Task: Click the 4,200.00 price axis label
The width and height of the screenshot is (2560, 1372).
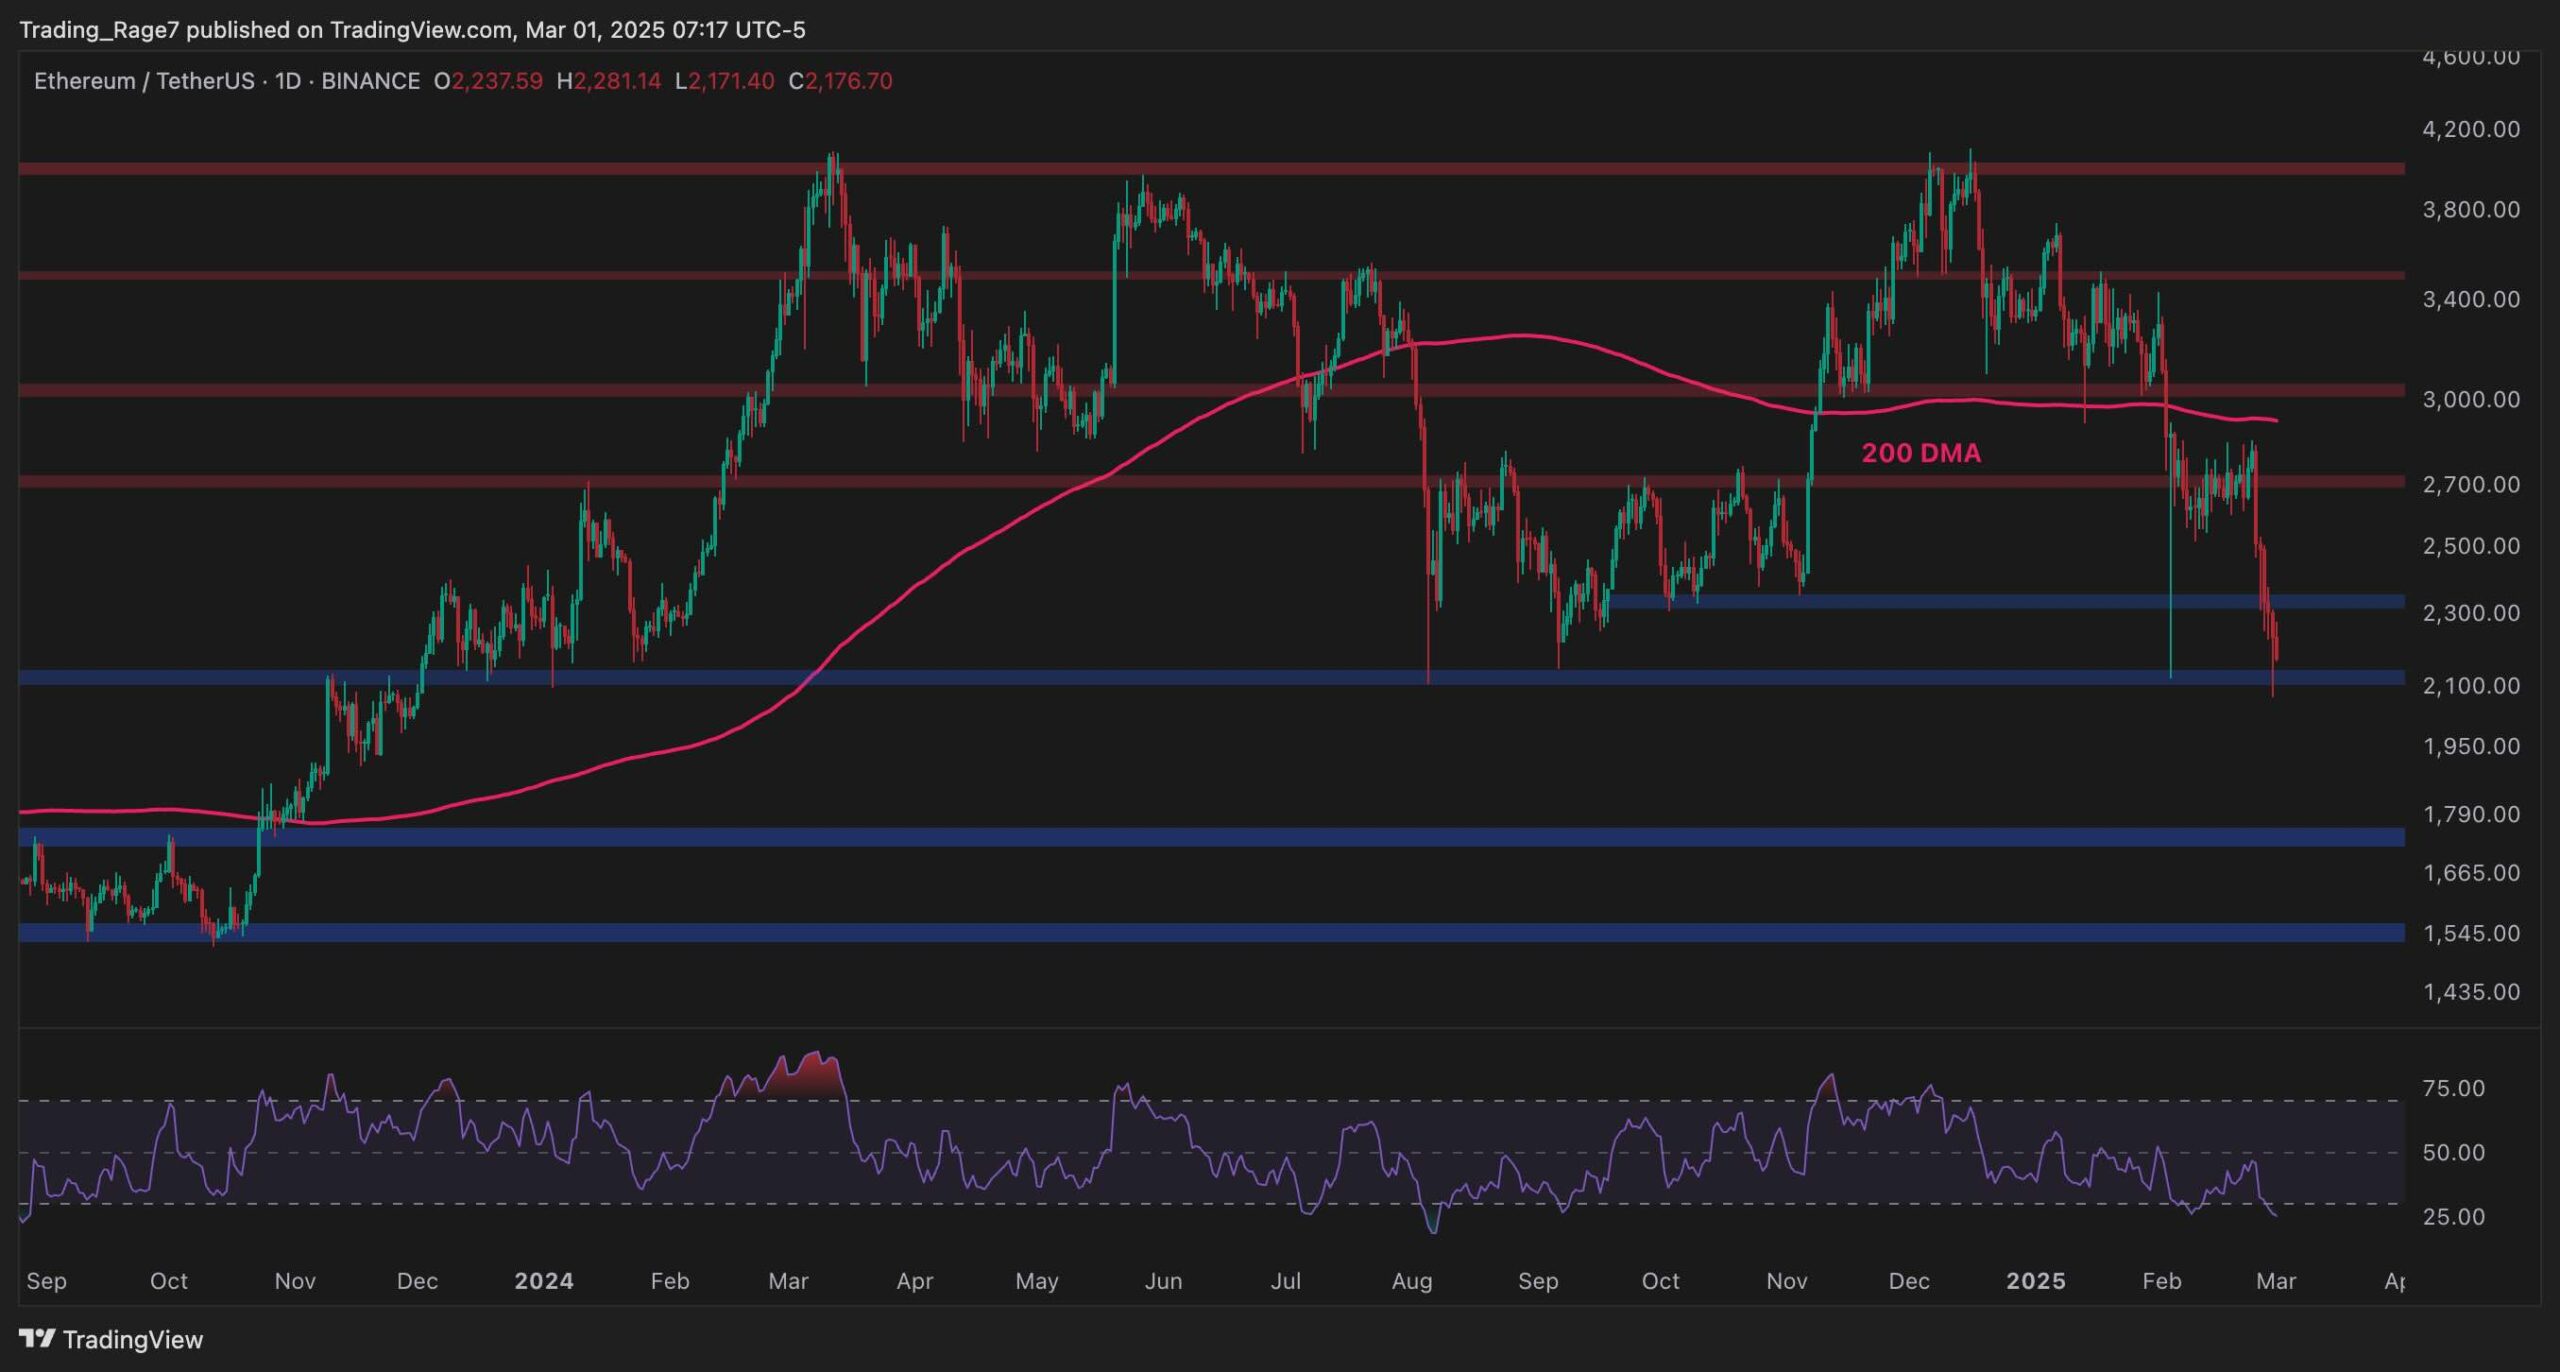Action: coord(2470,129)
